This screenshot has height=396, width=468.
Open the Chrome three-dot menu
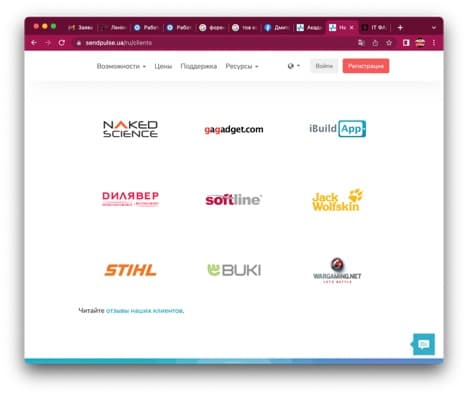click(x=434, y=43)
